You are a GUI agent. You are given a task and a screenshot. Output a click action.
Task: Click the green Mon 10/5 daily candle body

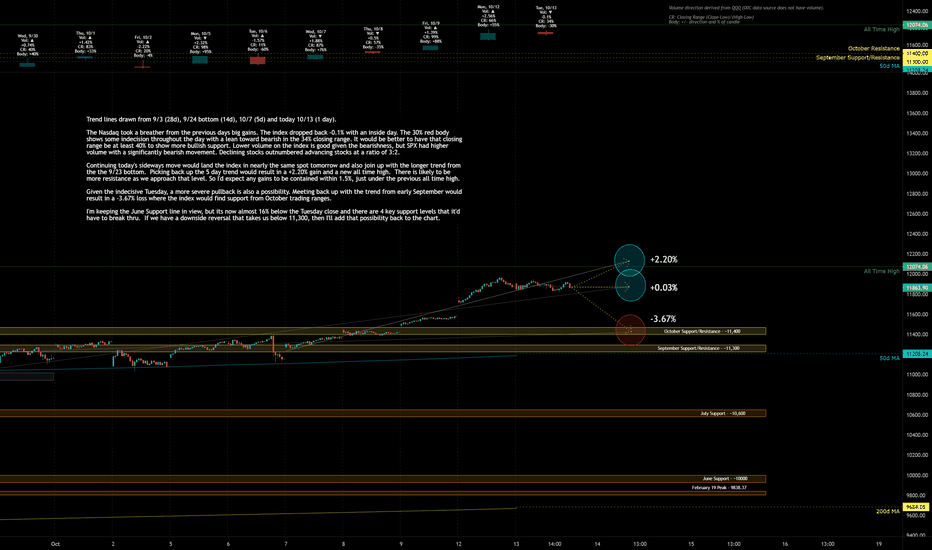200,60
